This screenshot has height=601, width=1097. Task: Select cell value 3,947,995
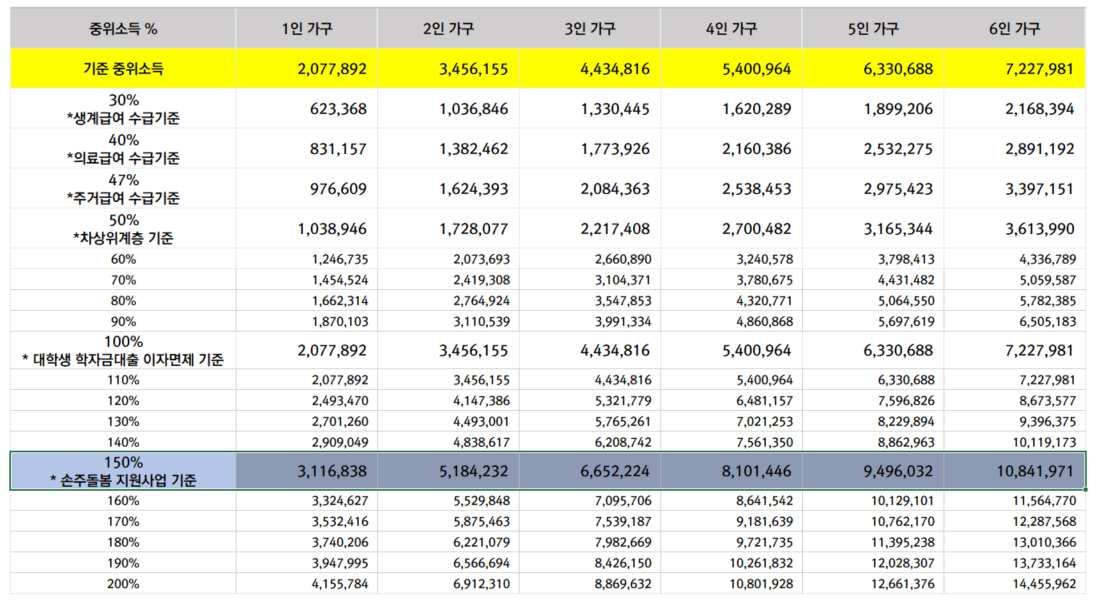click(340, 564)
